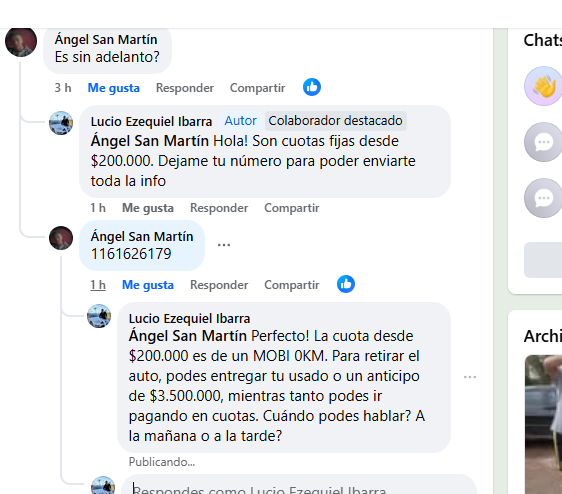
Task: Open three-dots menu beside 1161626179 comment
Action: (x=224, y=245)
